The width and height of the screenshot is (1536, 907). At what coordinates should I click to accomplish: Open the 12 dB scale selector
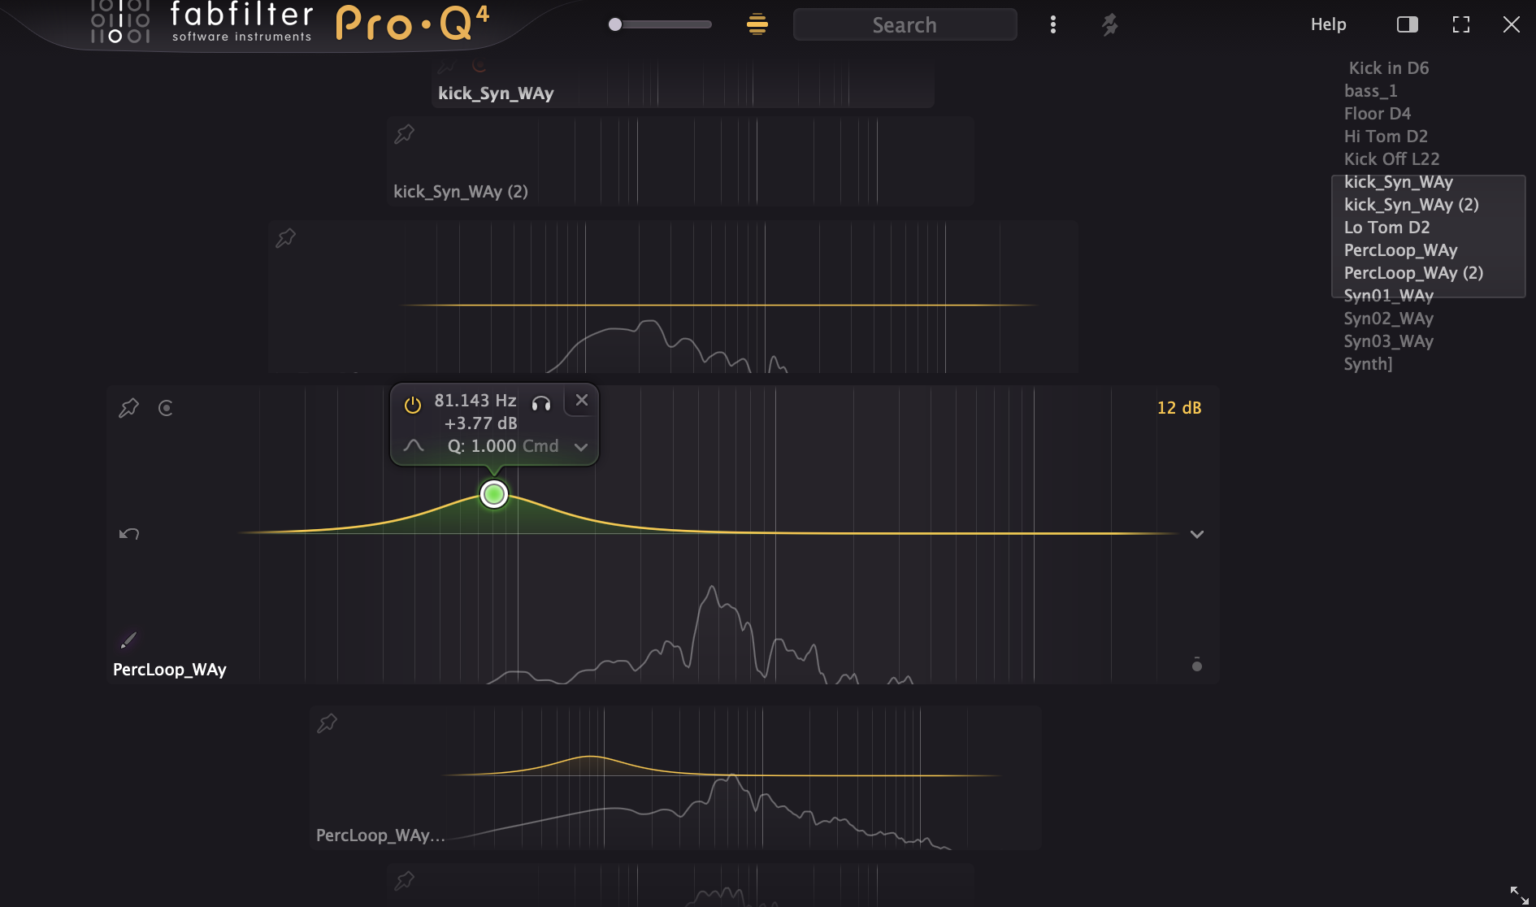pyautogui.click(x=1179, y=407)
